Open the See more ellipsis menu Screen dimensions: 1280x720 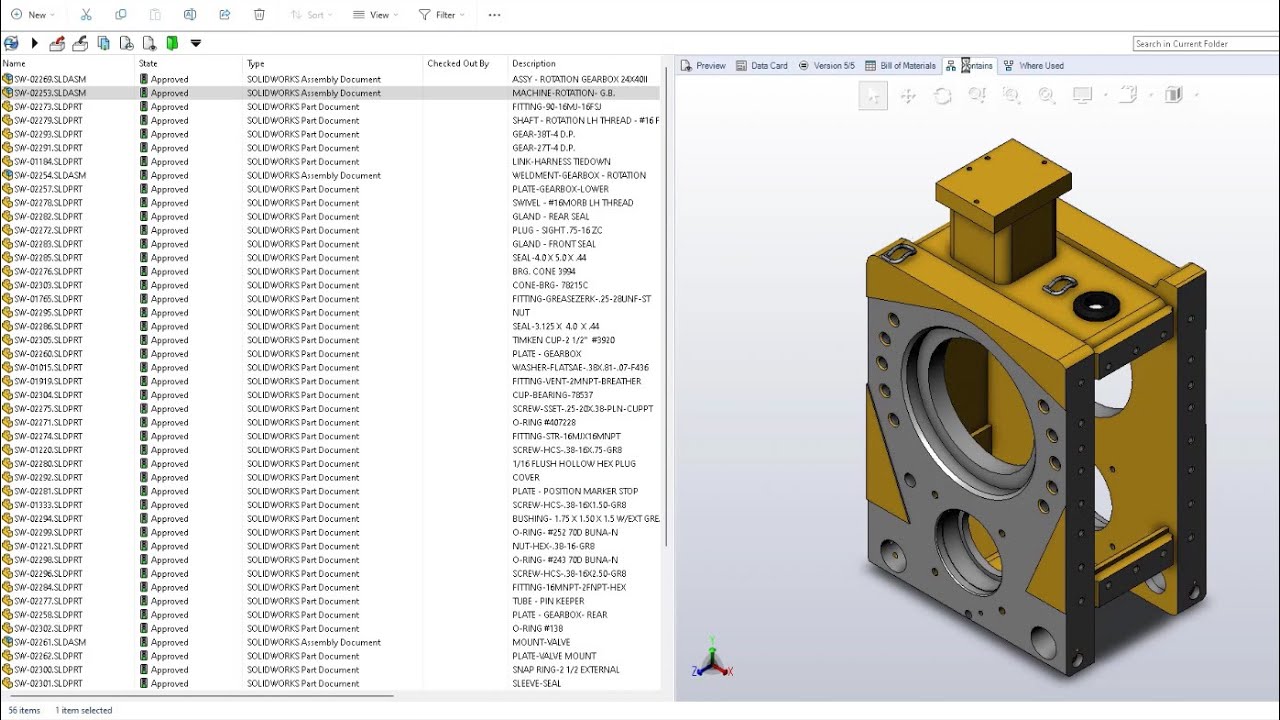point(494,15)
